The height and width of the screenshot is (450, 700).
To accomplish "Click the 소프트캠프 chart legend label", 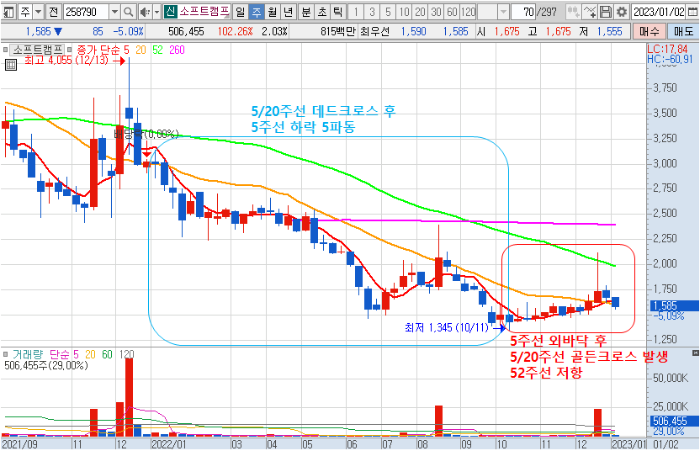I will (38, 50).
